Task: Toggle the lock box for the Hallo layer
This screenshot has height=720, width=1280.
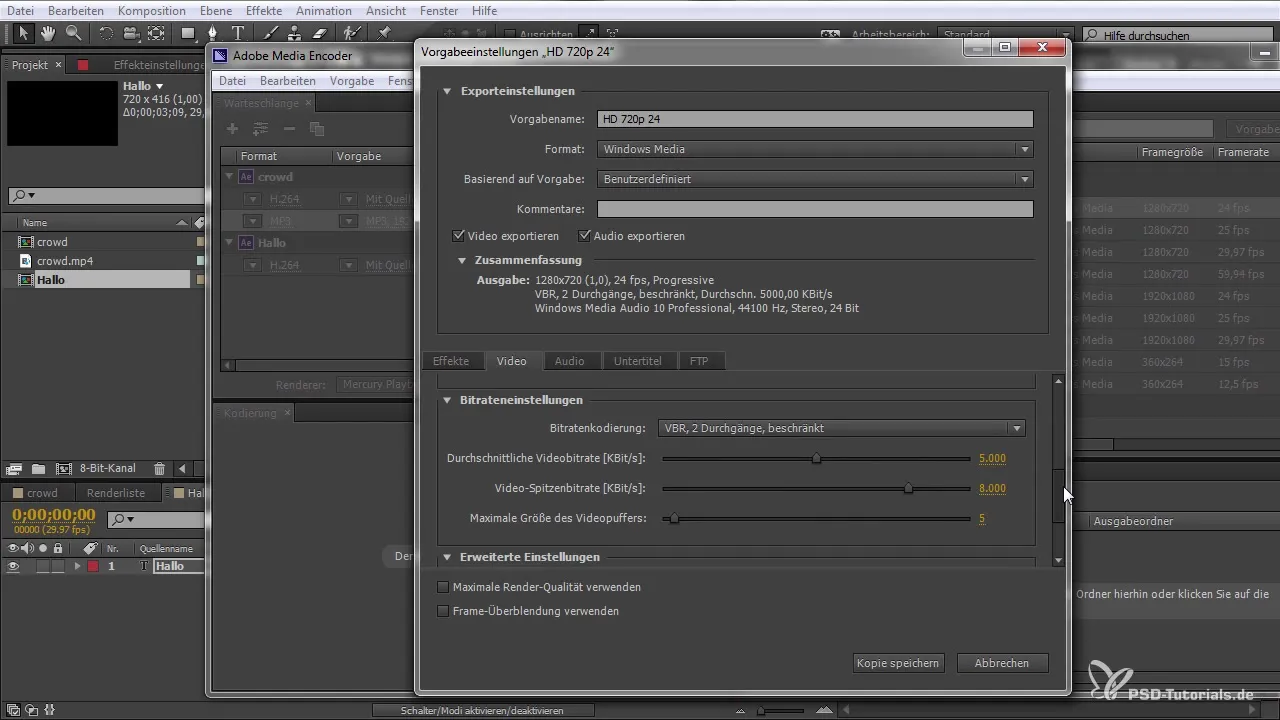Action: pos(58,566)
